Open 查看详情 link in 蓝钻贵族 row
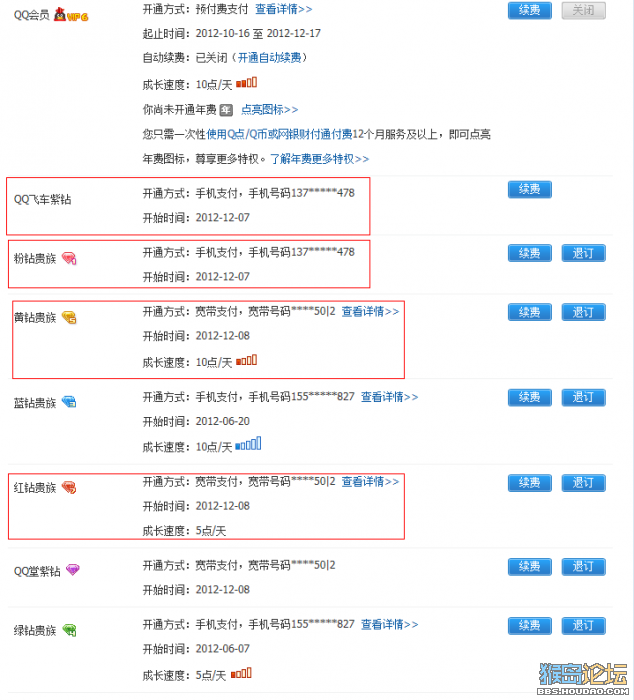Viewport: 634px width, 700px height. point(389,396)
